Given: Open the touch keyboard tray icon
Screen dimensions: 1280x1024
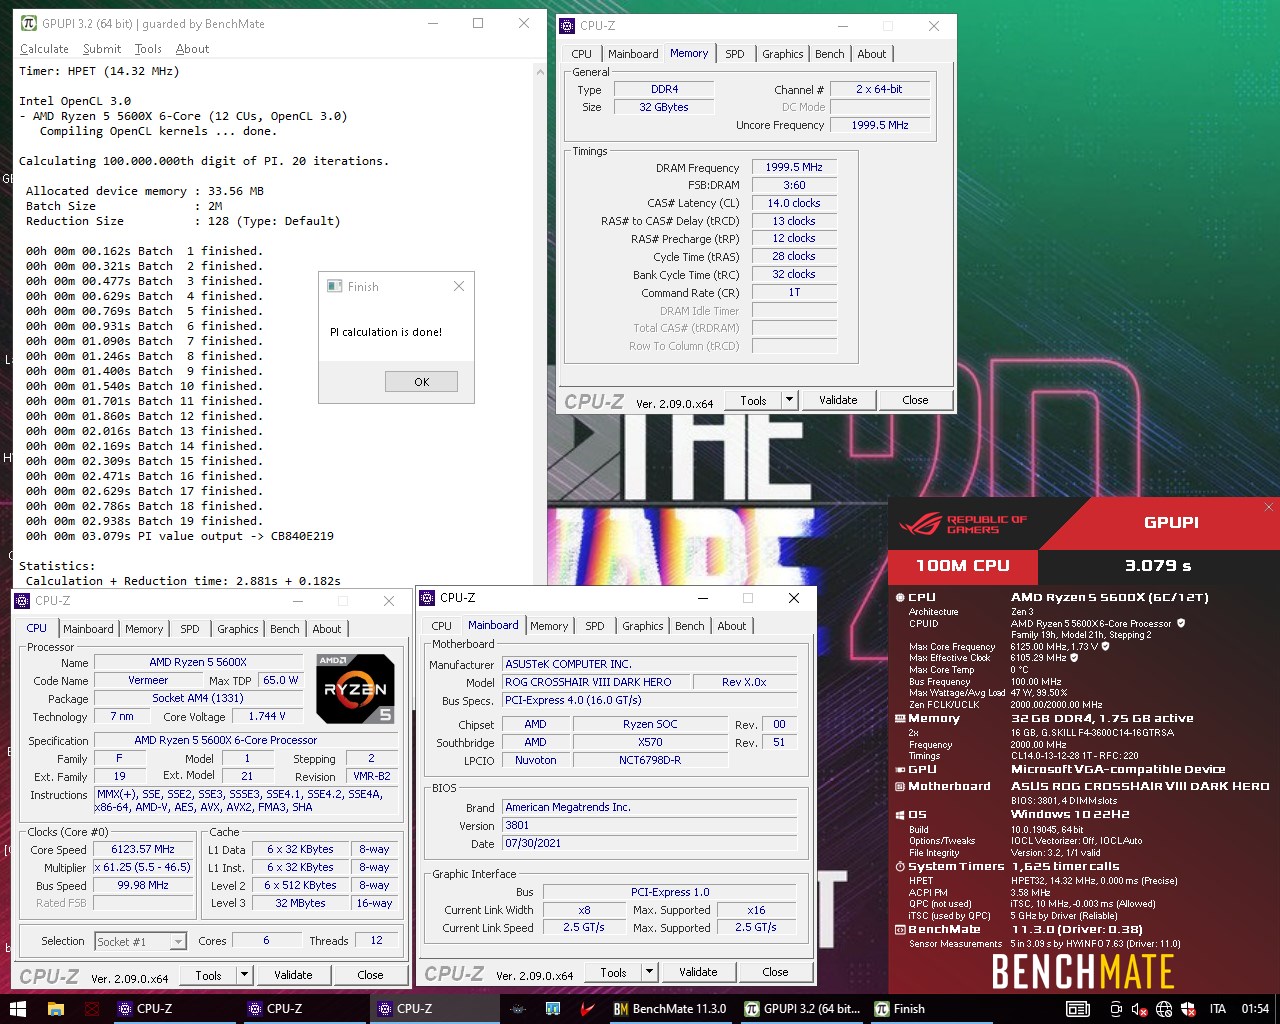Looking at the screenshot, I should pyautogui.click(x=1077, y=1009).
